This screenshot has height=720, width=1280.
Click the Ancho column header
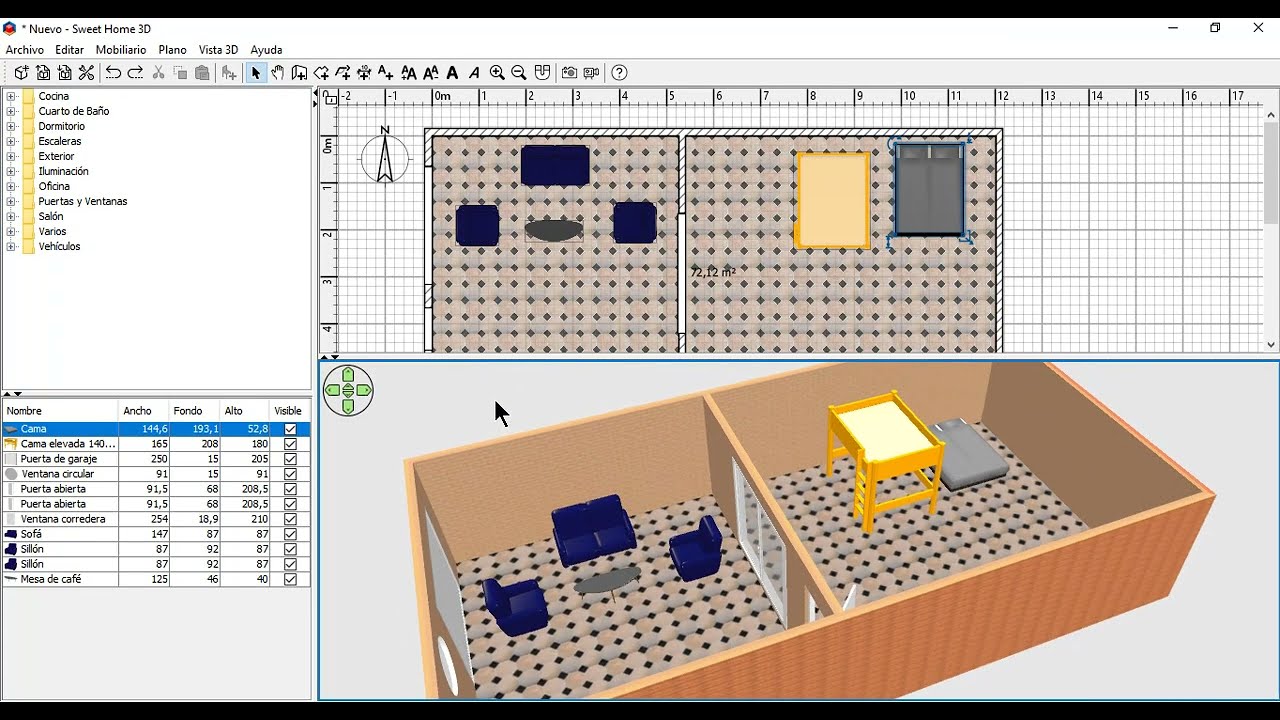138,411
